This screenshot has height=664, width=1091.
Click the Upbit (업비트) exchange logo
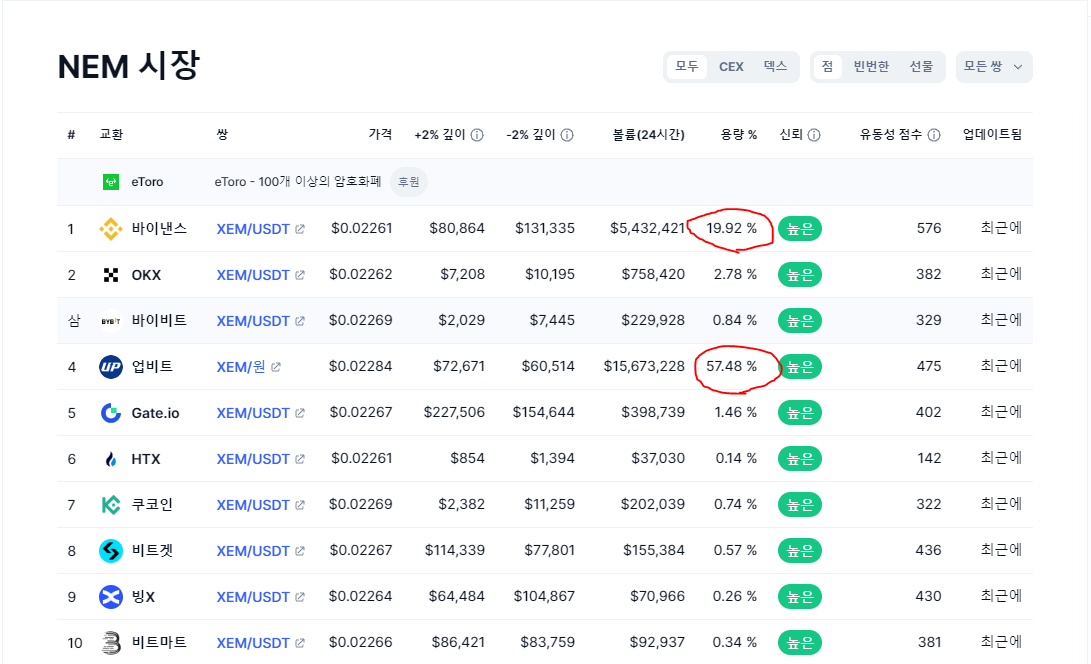pos(111,367)
